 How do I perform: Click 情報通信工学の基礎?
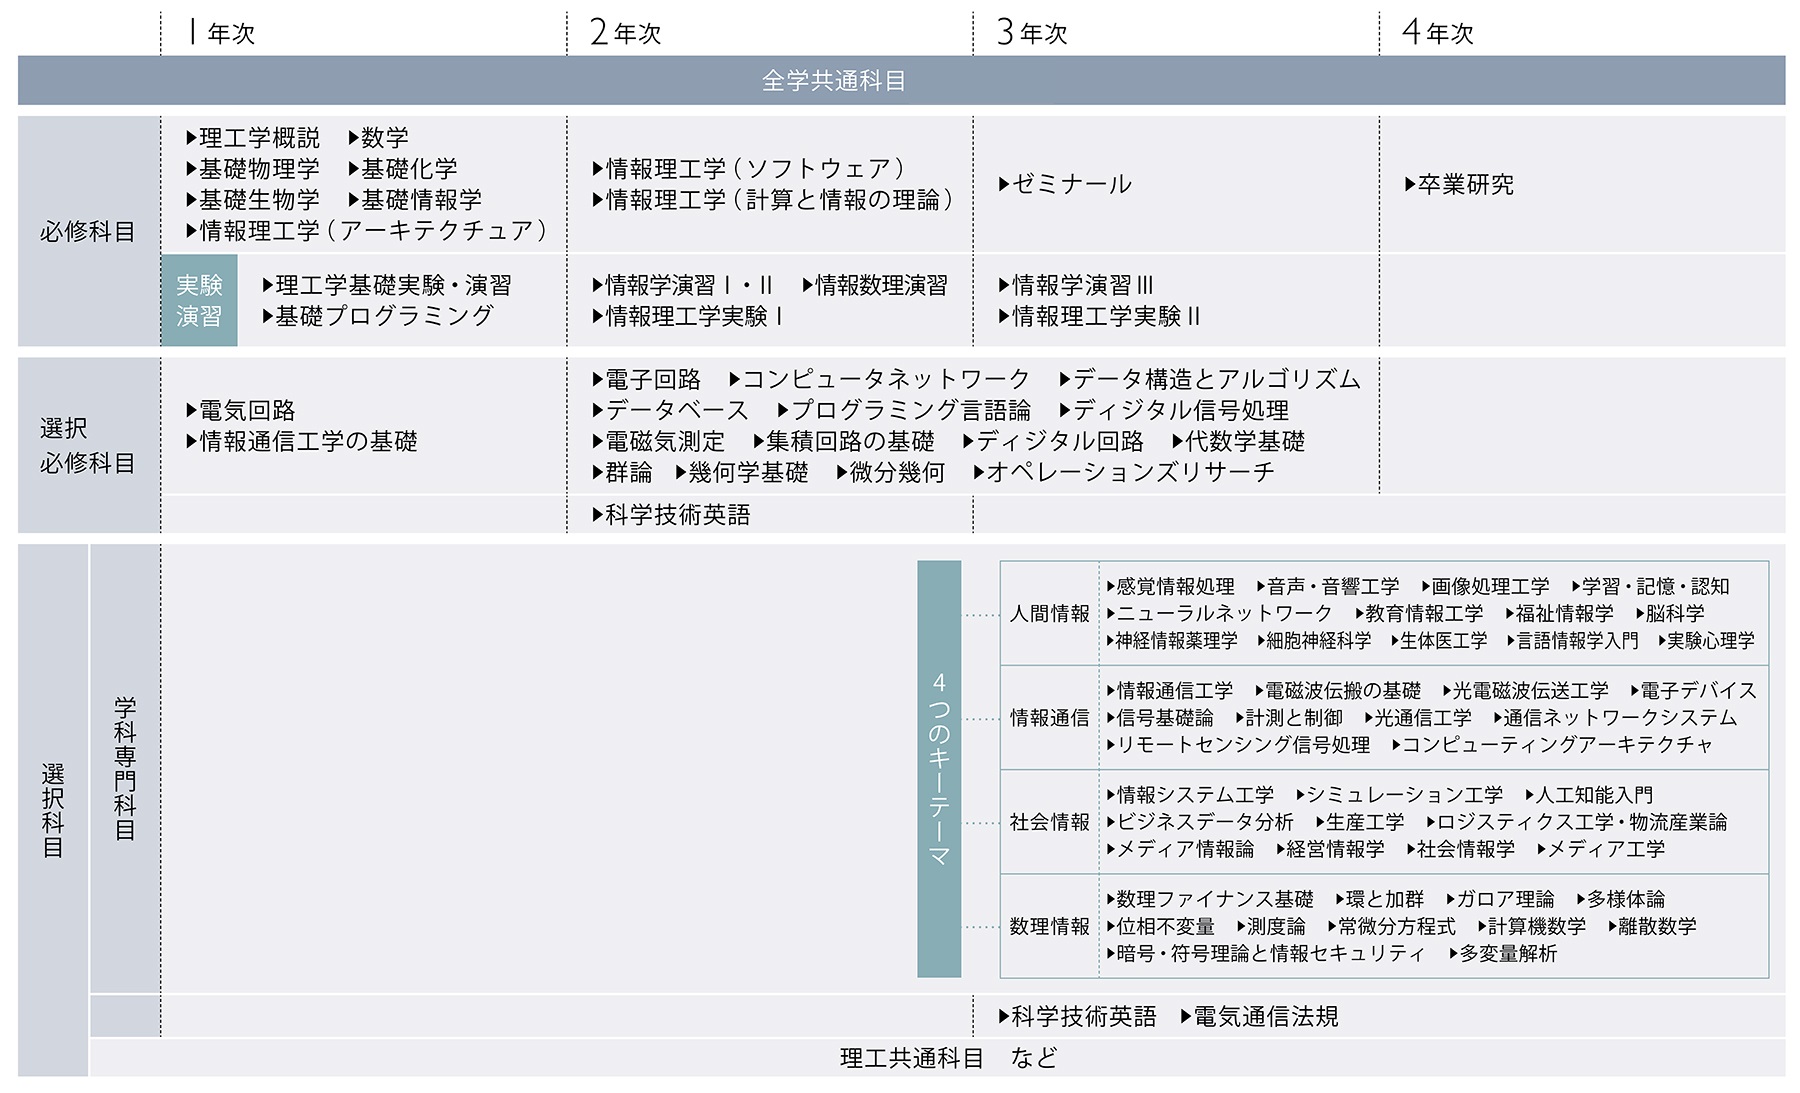click(302, 441)
